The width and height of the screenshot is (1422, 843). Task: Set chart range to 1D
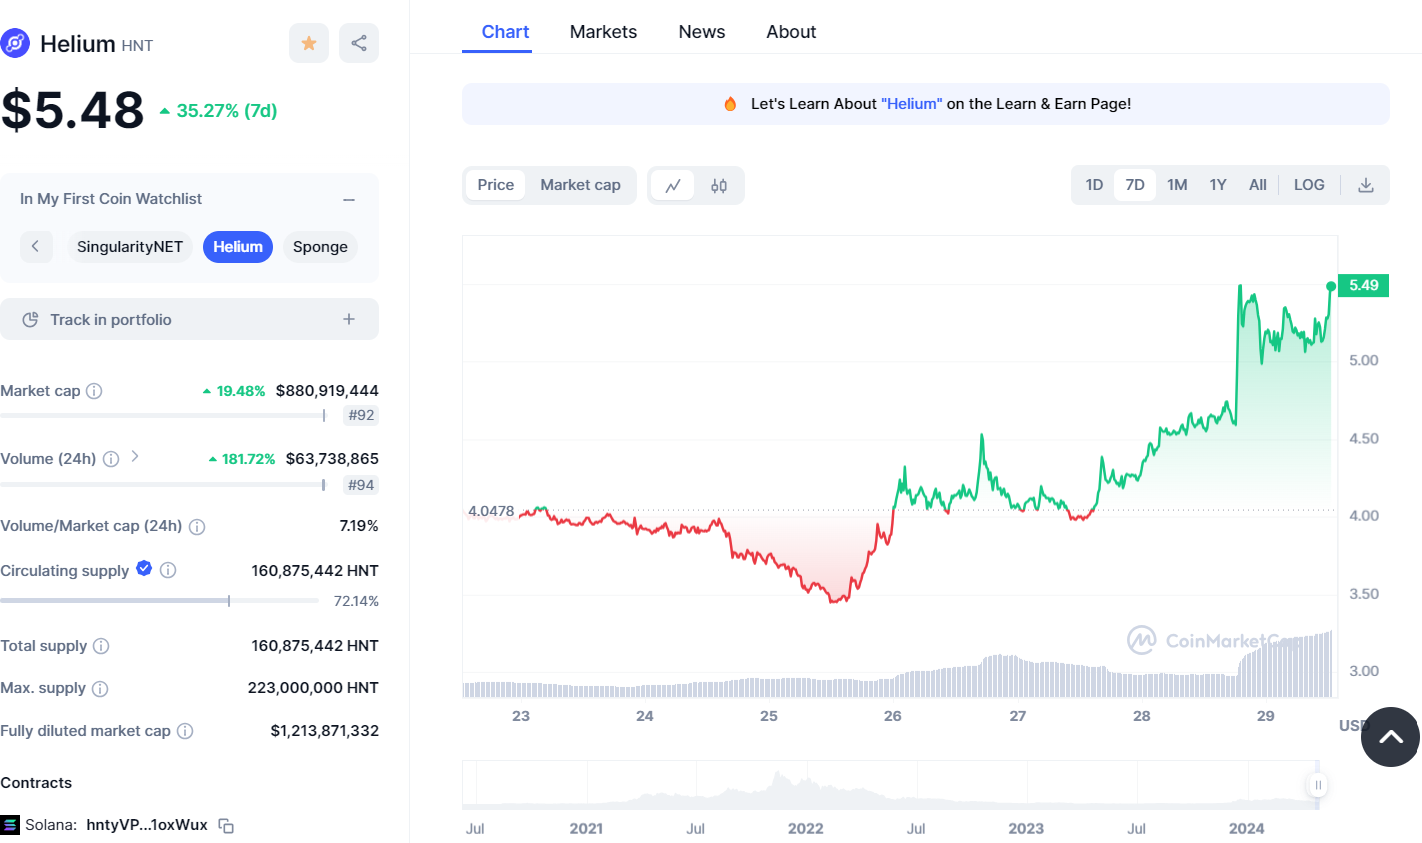coord(1094,185)
